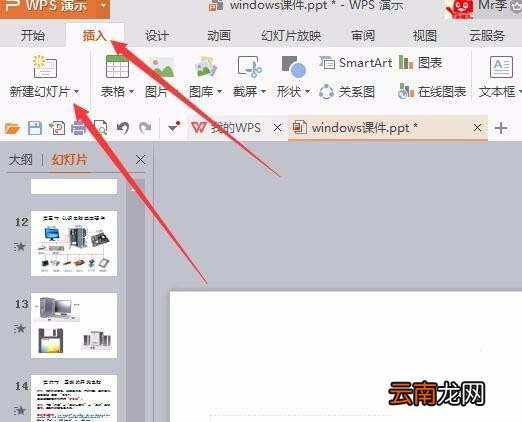Select slide 12 thumbnail

pyautogui.click(x=74, y=243)
